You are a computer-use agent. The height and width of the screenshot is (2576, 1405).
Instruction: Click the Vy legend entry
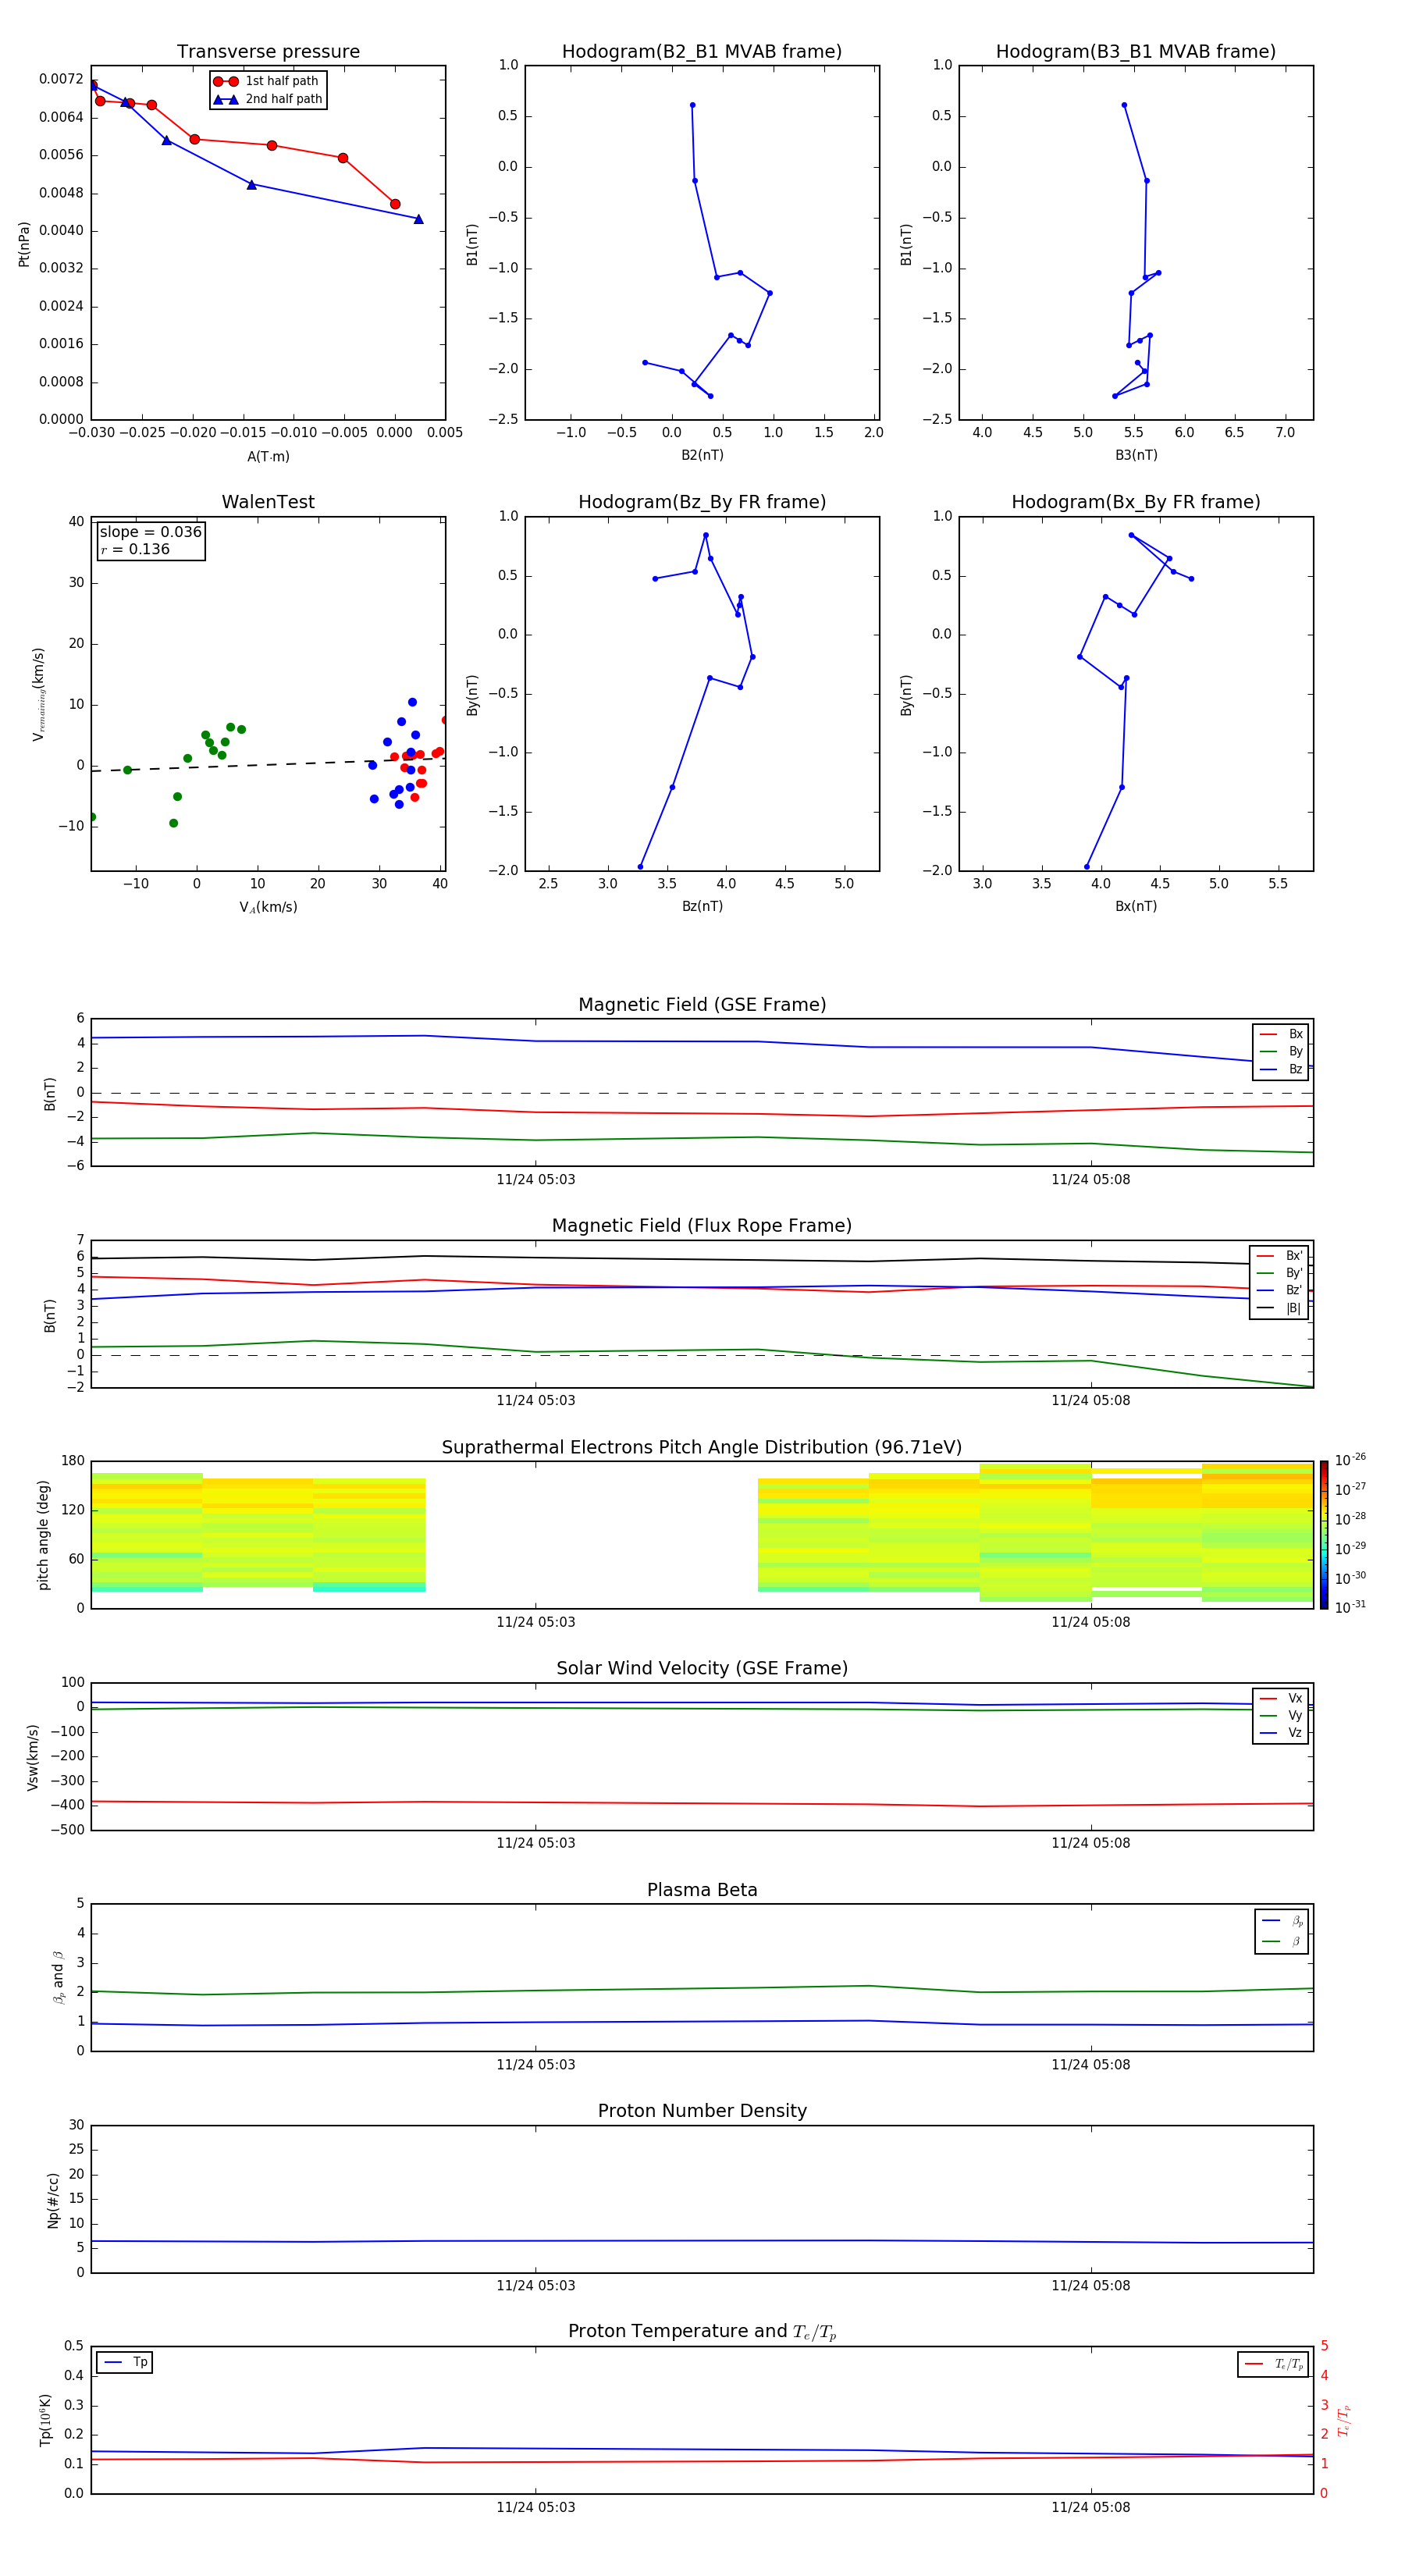click(x=1281, y=1715)
